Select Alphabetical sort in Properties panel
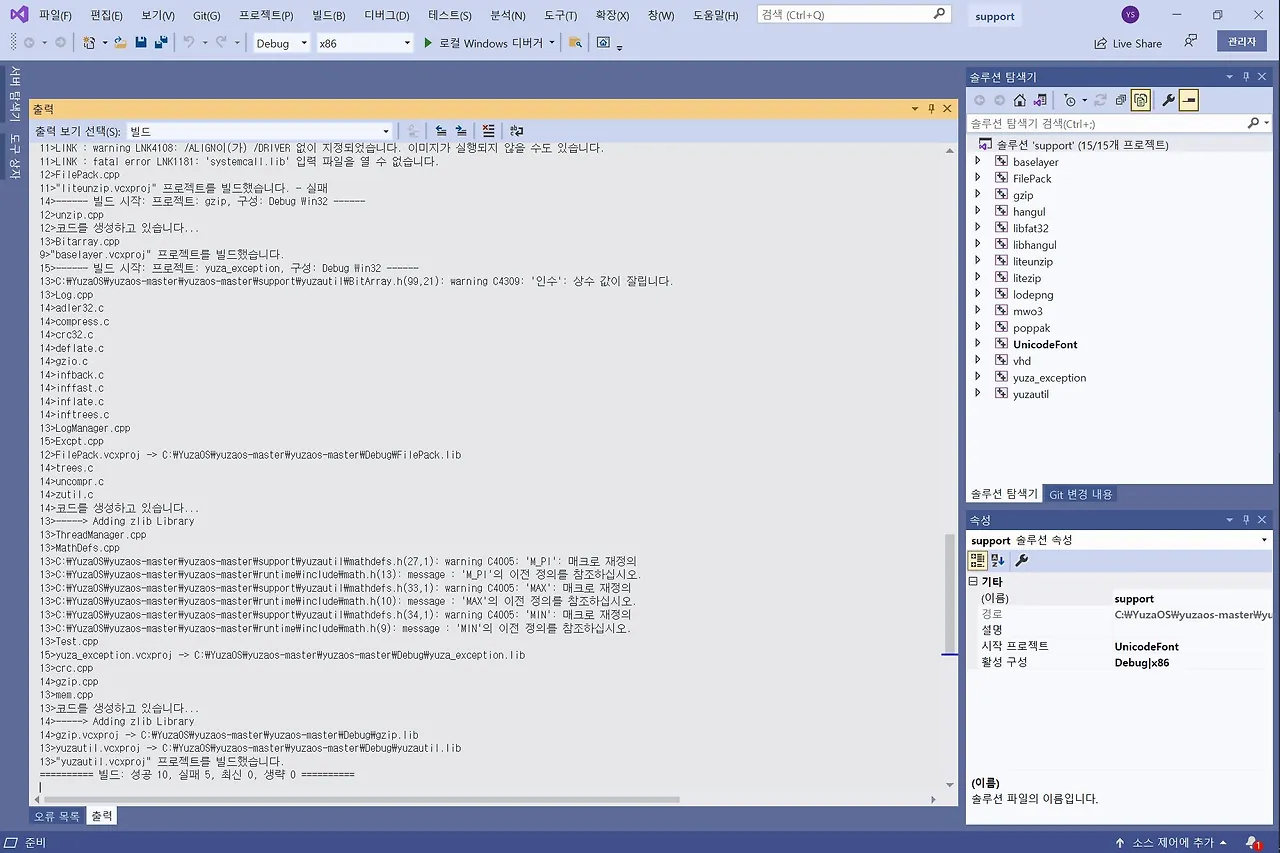Viewport: 1280px width, 853px height. coord(998,560)
